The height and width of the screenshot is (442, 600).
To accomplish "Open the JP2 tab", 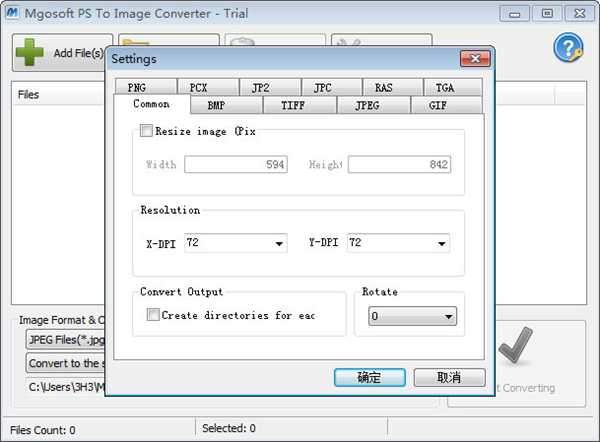I will click(x=270, y=87).
